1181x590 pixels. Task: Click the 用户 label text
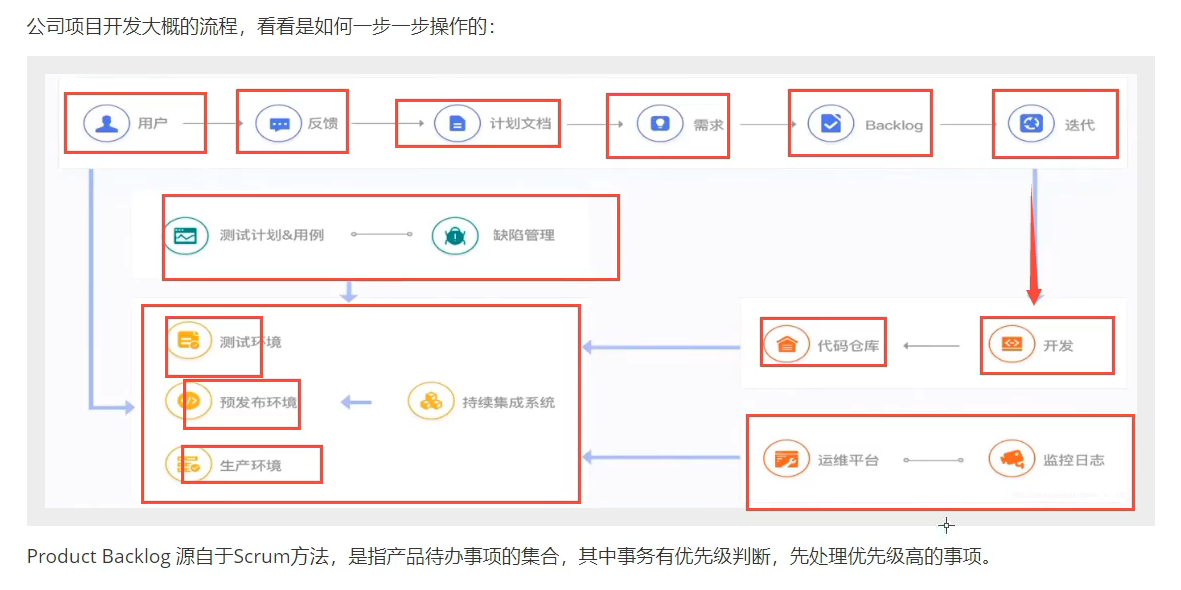click(x=152, y=123)
